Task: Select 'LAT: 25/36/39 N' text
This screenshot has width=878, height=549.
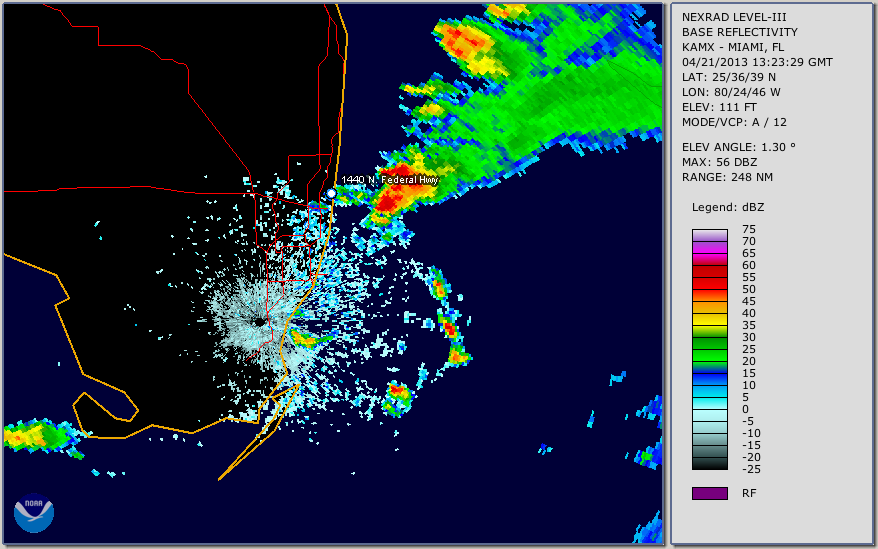Action: pos(728,77)
